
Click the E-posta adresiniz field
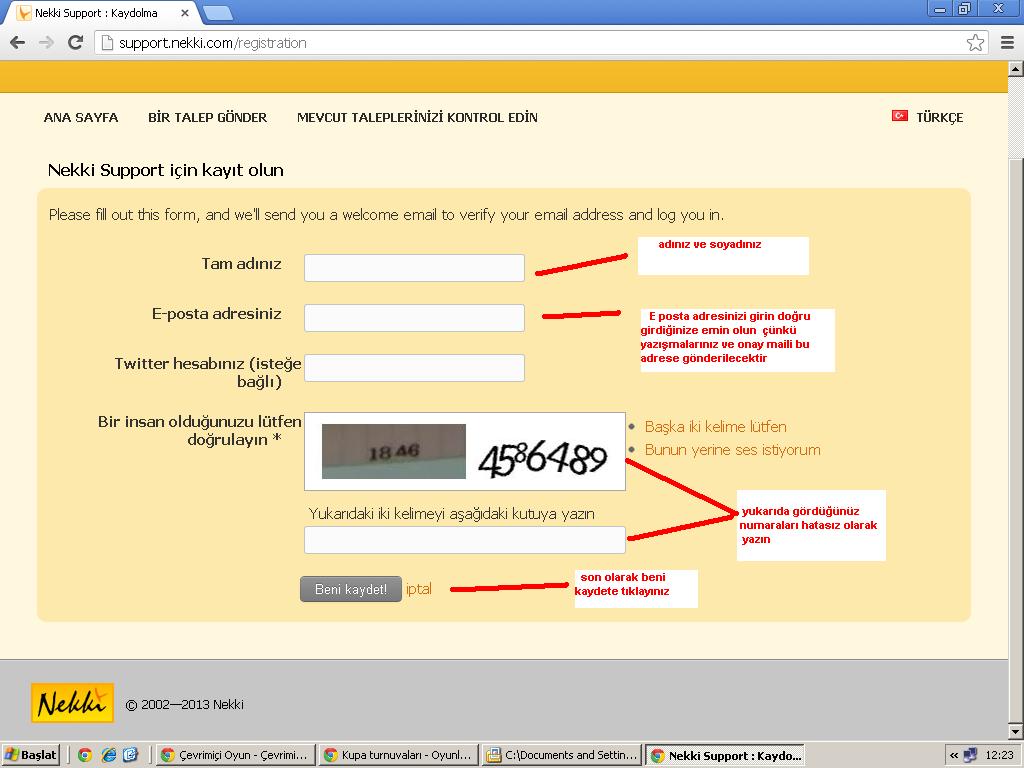[x=414, y=318]
